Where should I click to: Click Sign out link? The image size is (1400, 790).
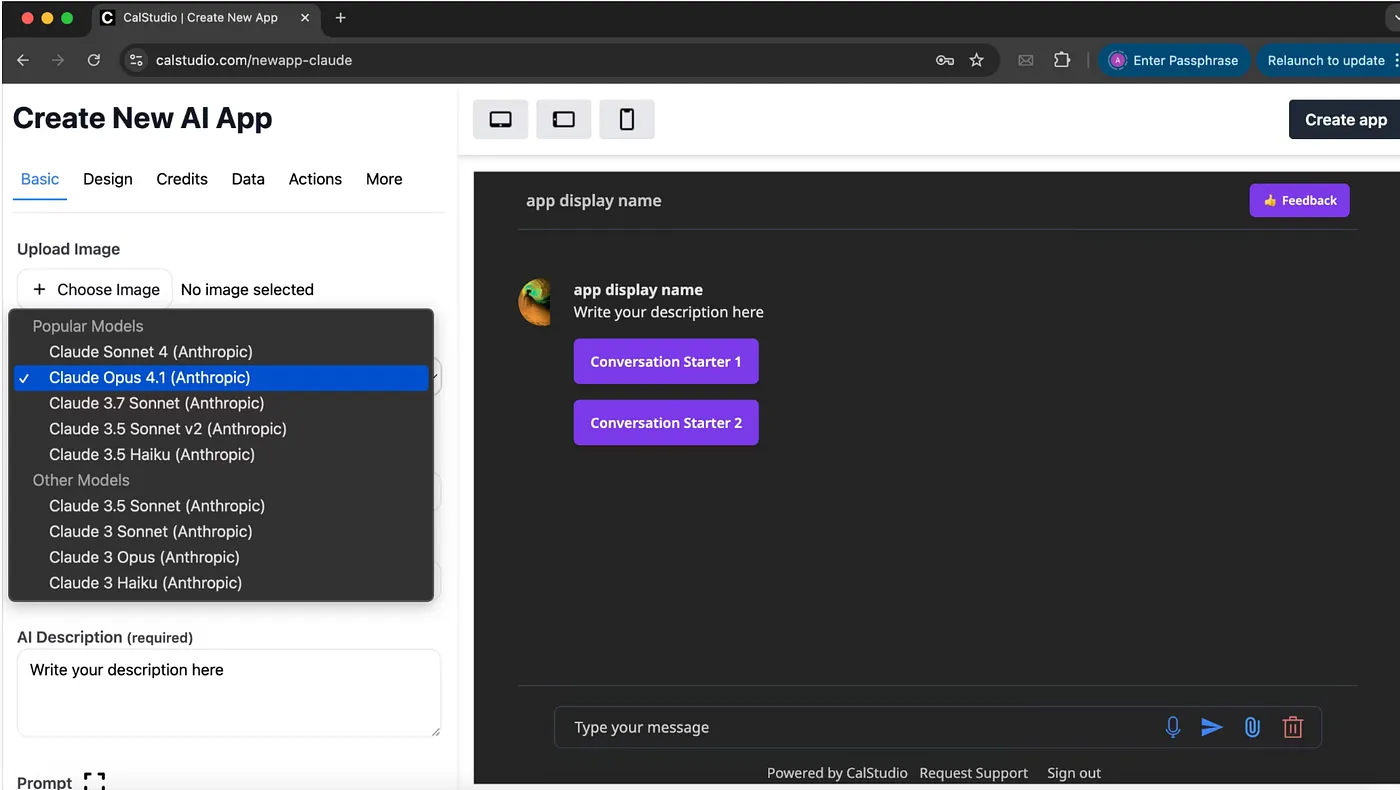click(x=1074, y=773)
